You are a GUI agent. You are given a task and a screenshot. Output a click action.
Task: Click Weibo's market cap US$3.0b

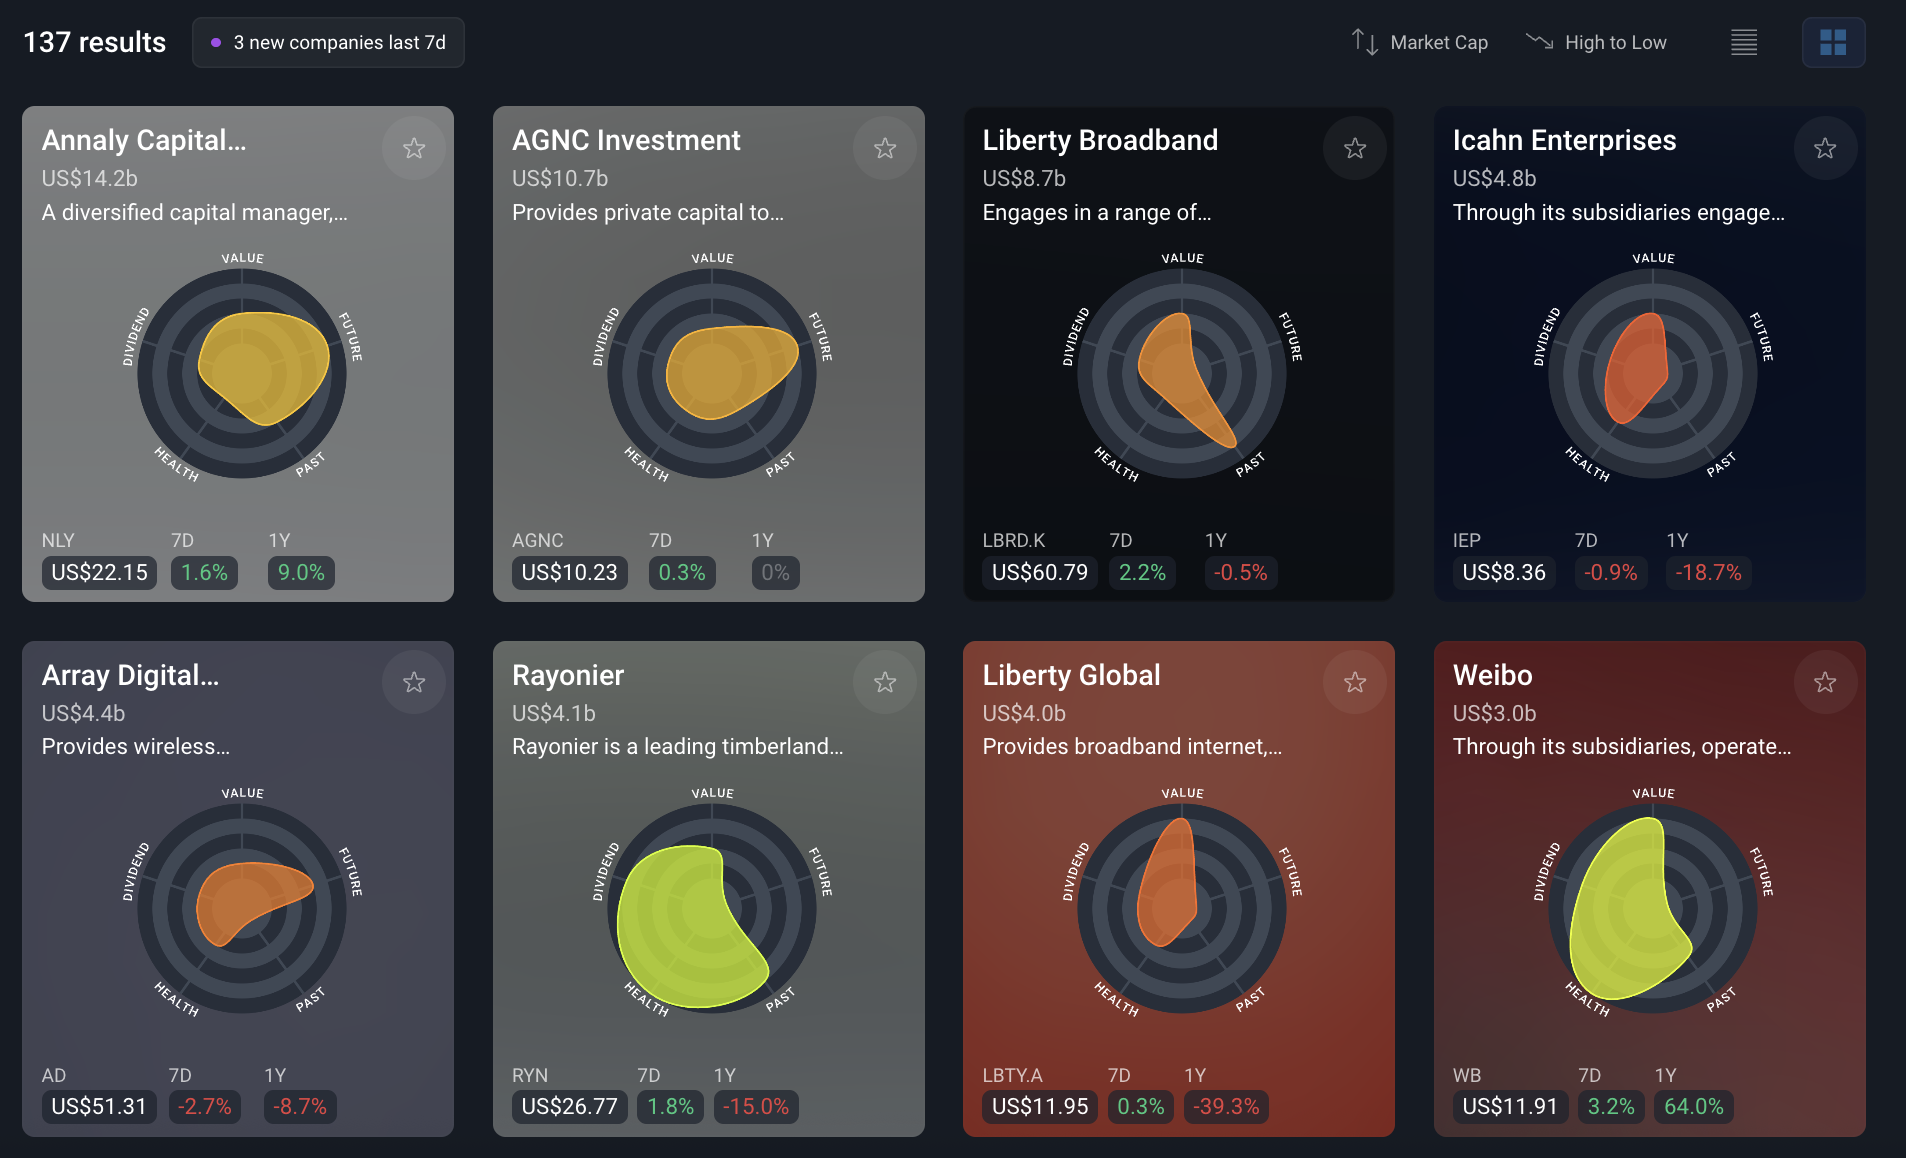[1494, 713]
